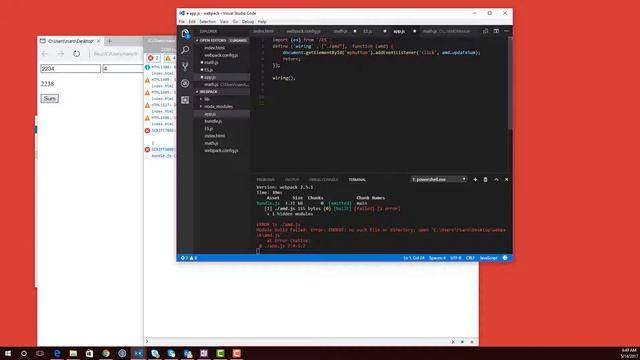
Task: Open the Debug view in the activity bar
Action: 185,83
